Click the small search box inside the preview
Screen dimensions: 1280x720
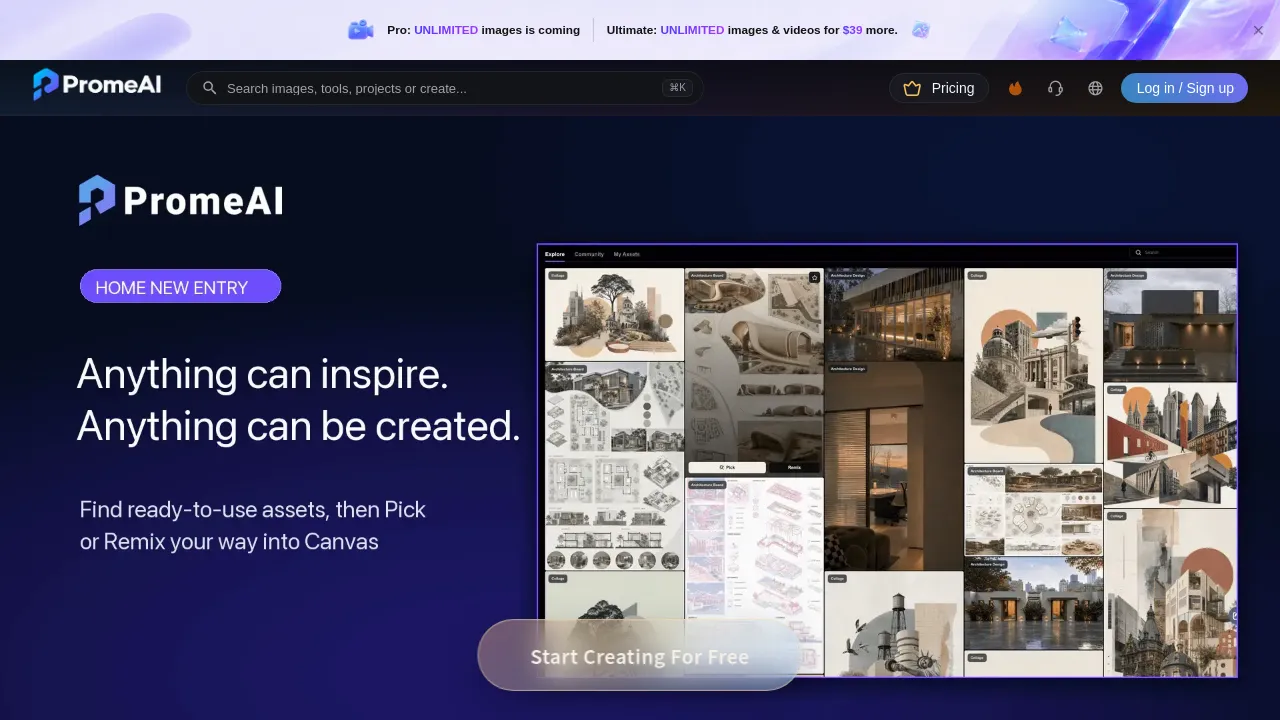[1182, 253]
